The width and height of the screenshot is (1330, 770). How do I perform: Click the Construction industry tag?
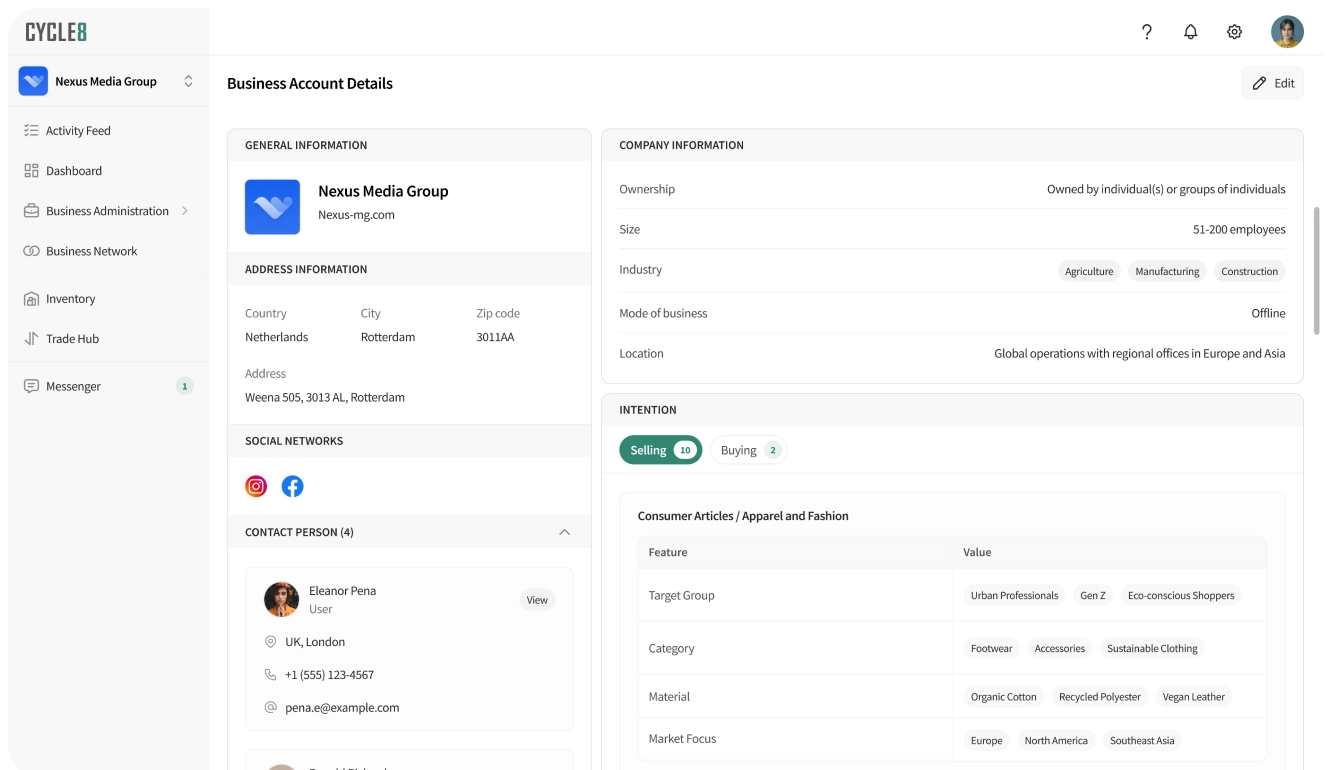(x=1249, y=271)
